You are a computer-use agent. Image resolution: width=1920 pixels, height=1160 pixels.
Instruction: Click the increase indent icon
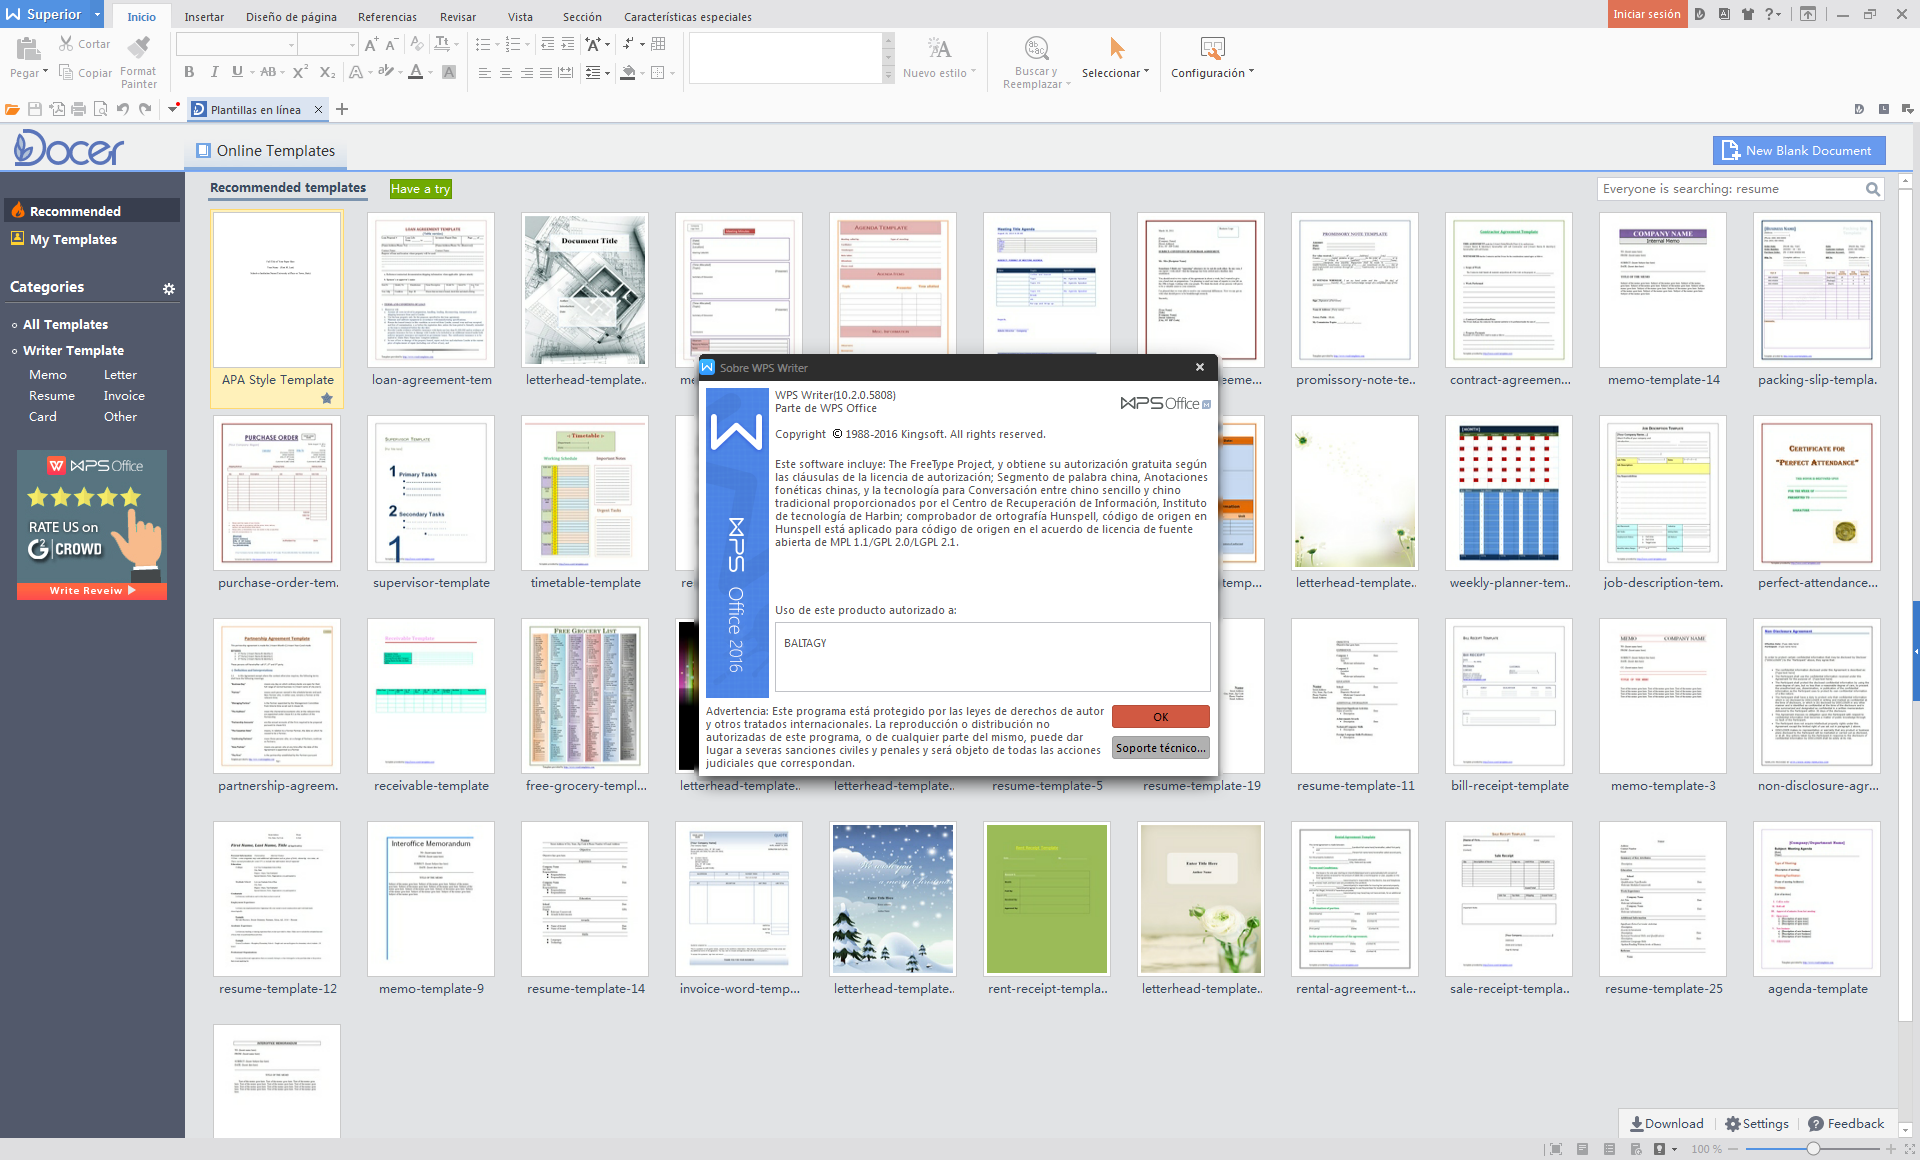pos(568,44)
